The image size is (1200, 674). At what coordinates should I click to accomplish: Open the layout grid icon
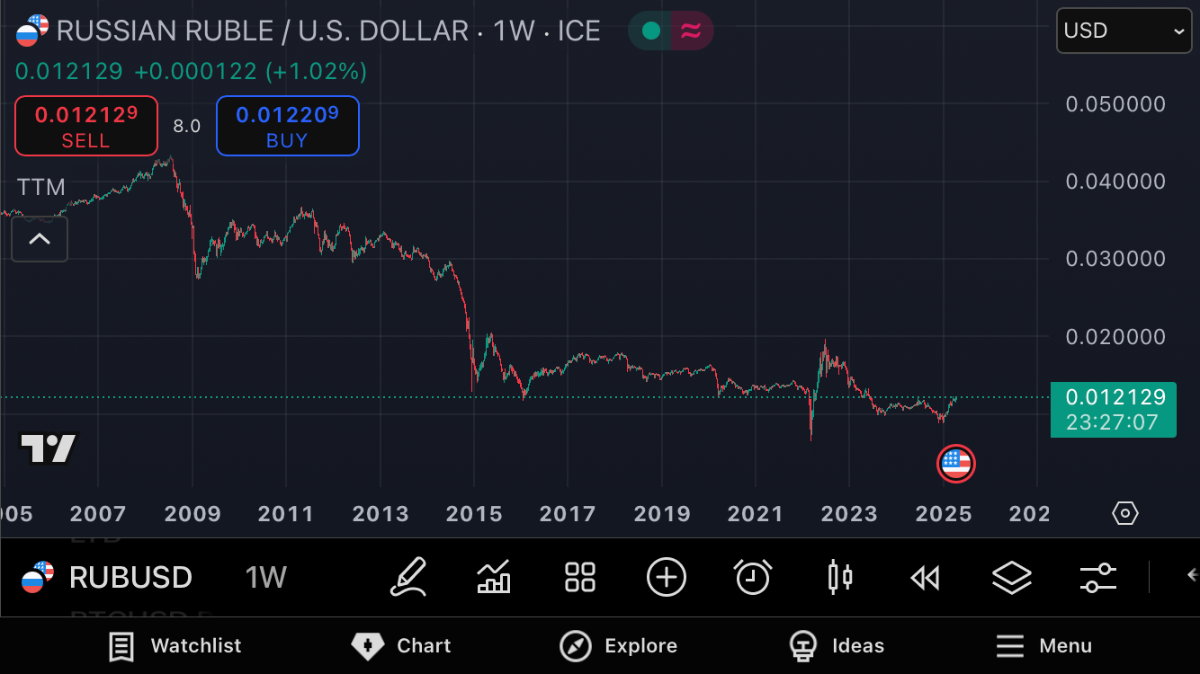point(580,577)
